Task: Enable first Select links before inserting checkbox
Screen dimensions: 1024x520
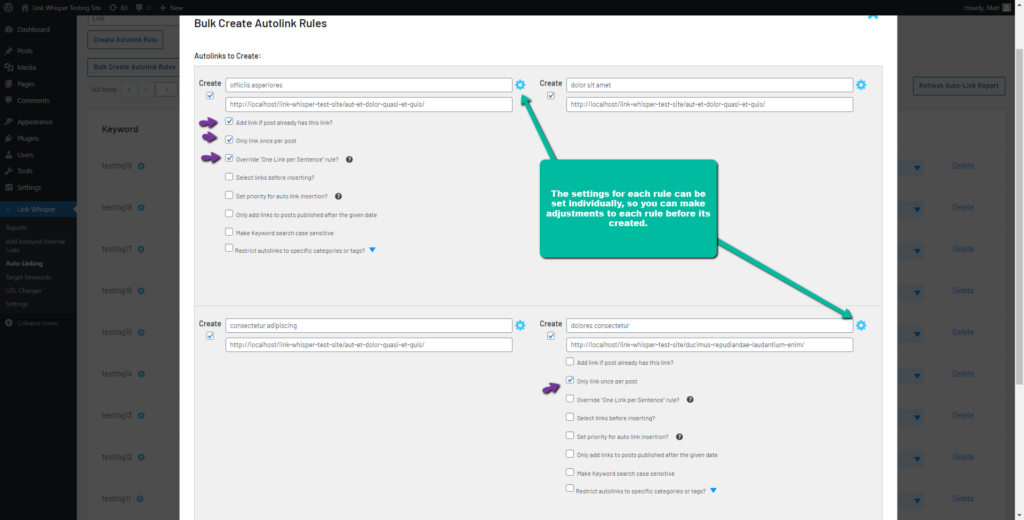Action: pos(229,176)
